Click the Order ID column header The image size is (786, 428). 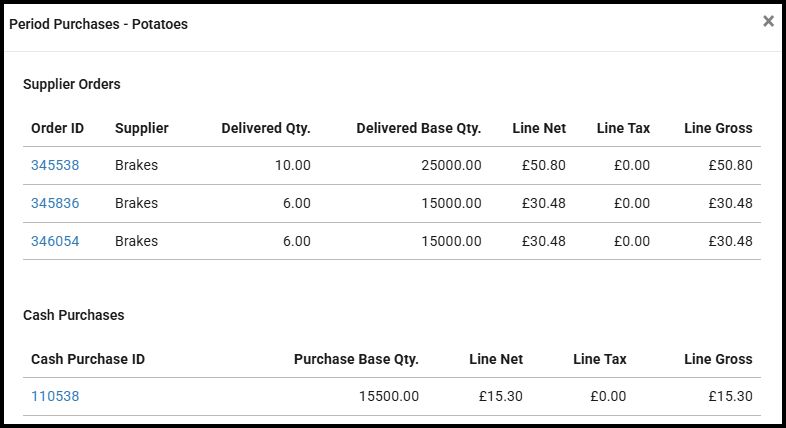[57, 128]
